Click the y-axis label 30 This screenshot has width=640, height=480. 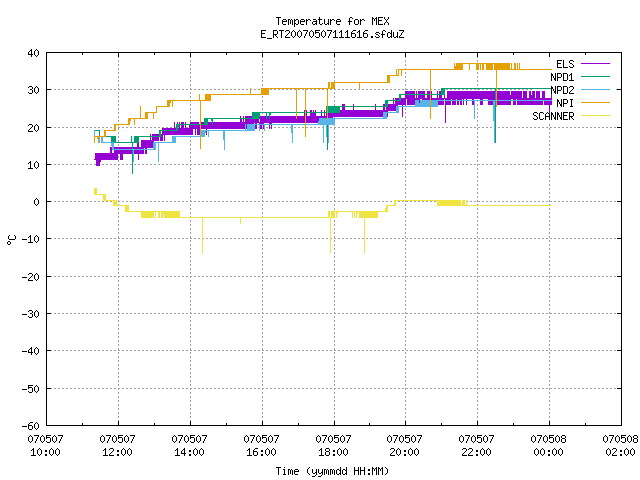[33, 90]
